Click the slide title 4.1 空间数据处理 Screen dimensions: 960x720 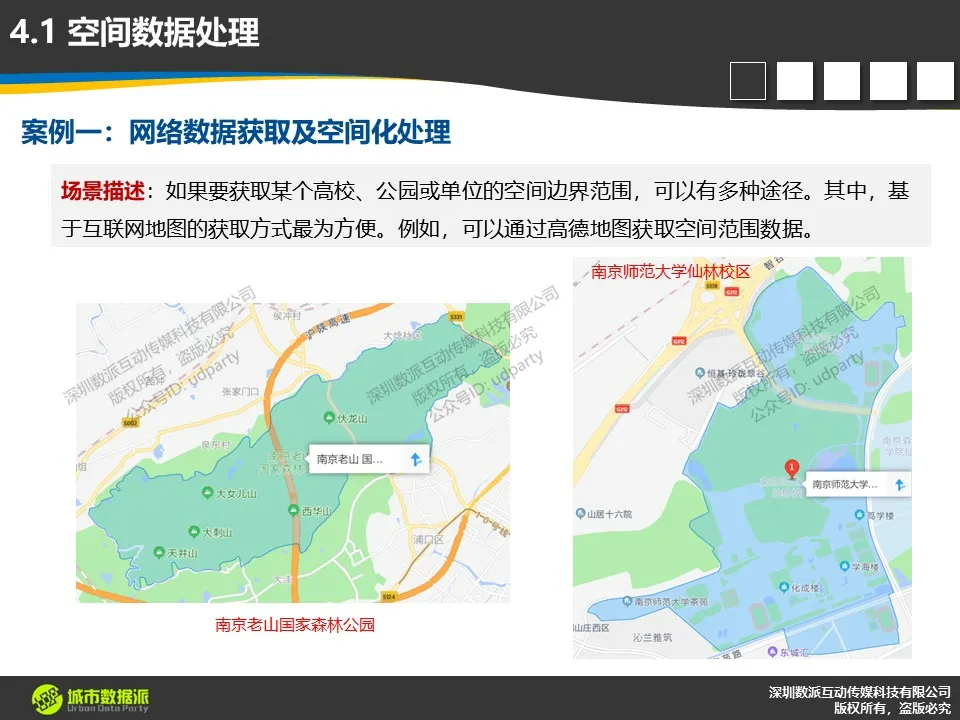(x=135, y=32)
